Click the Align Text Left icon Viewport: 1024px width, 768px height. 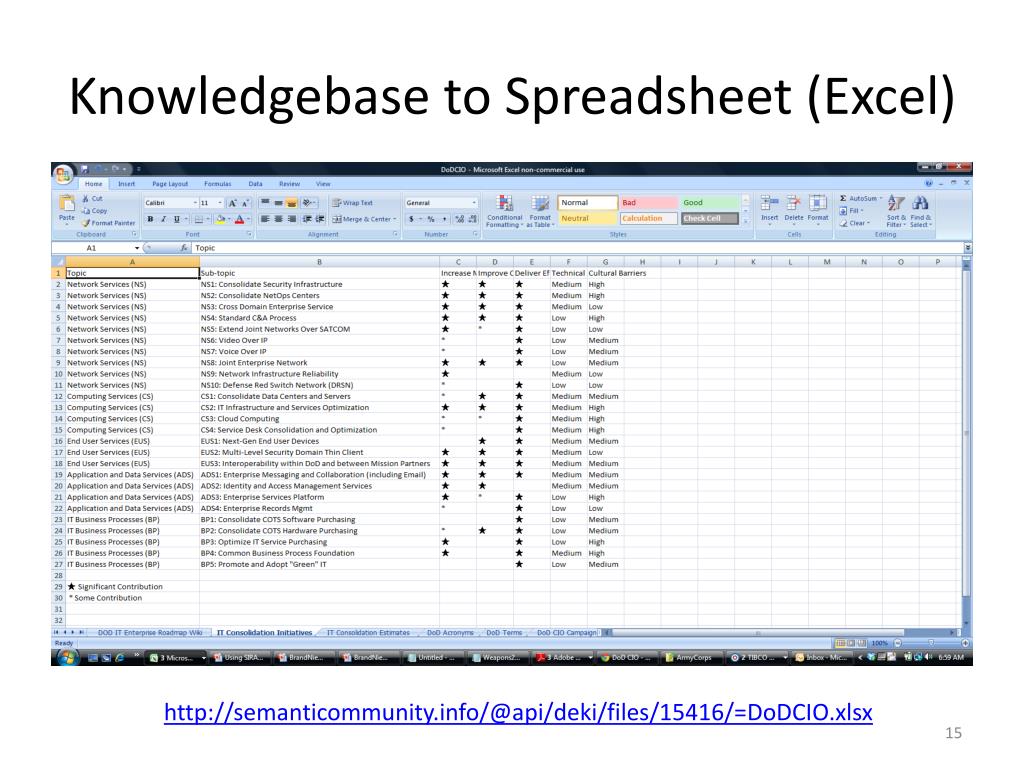(265, 219)
